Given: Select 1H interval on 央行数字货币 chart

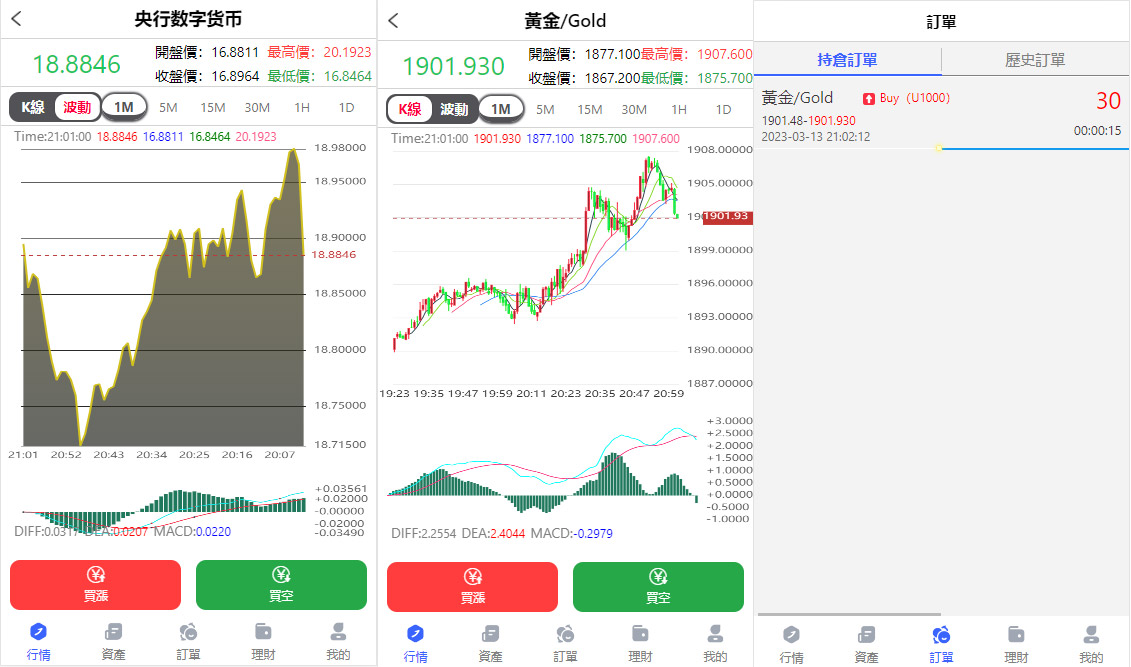Looking at the screenshot, I should point(302,107).
